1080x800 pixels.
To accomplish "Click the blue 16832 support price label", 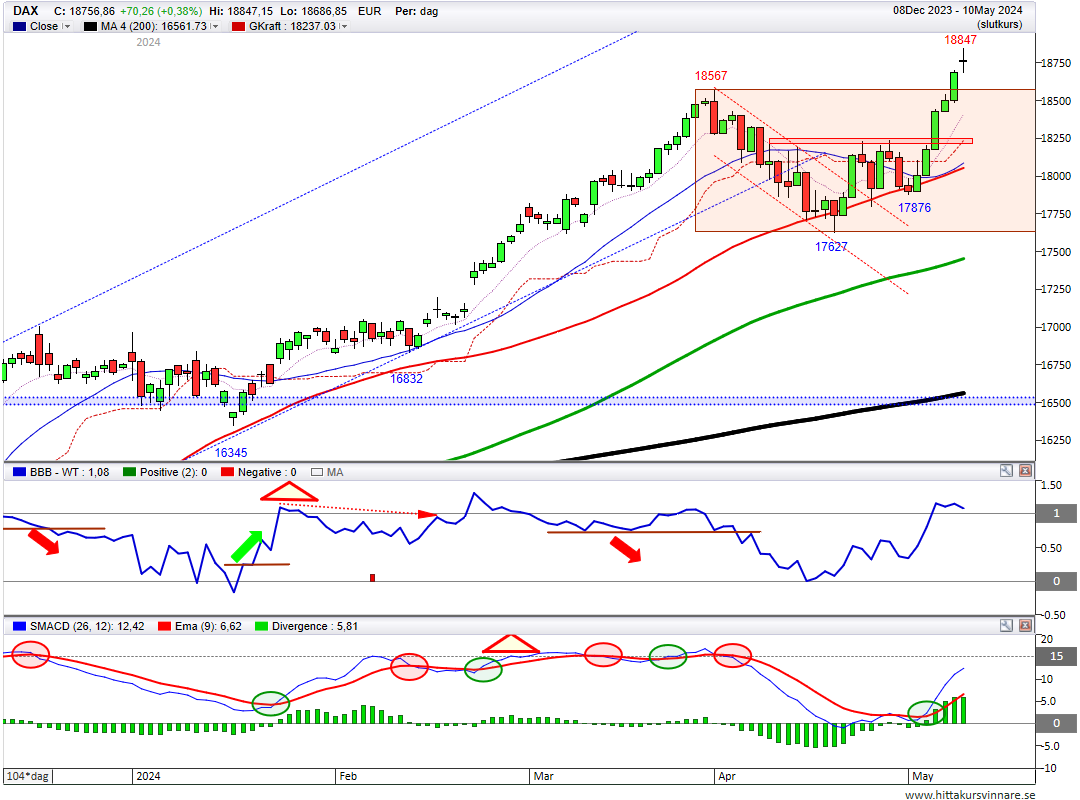I will (x=406, y=378).
